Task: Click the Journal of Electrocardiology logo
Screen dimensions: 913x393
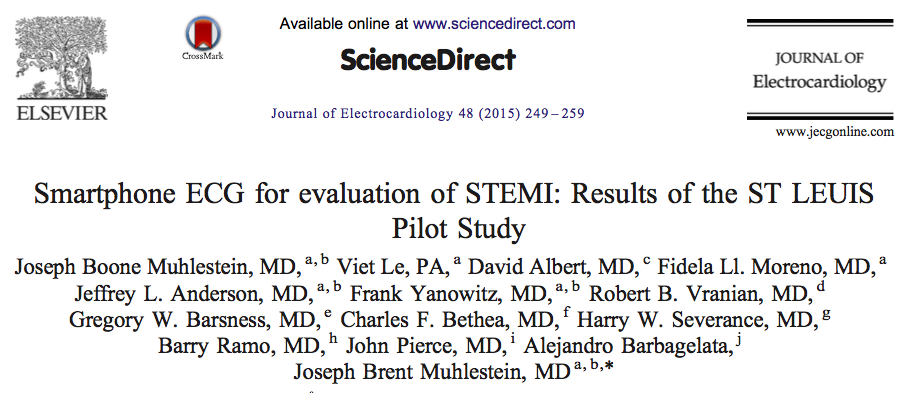Action: point(819,70)
